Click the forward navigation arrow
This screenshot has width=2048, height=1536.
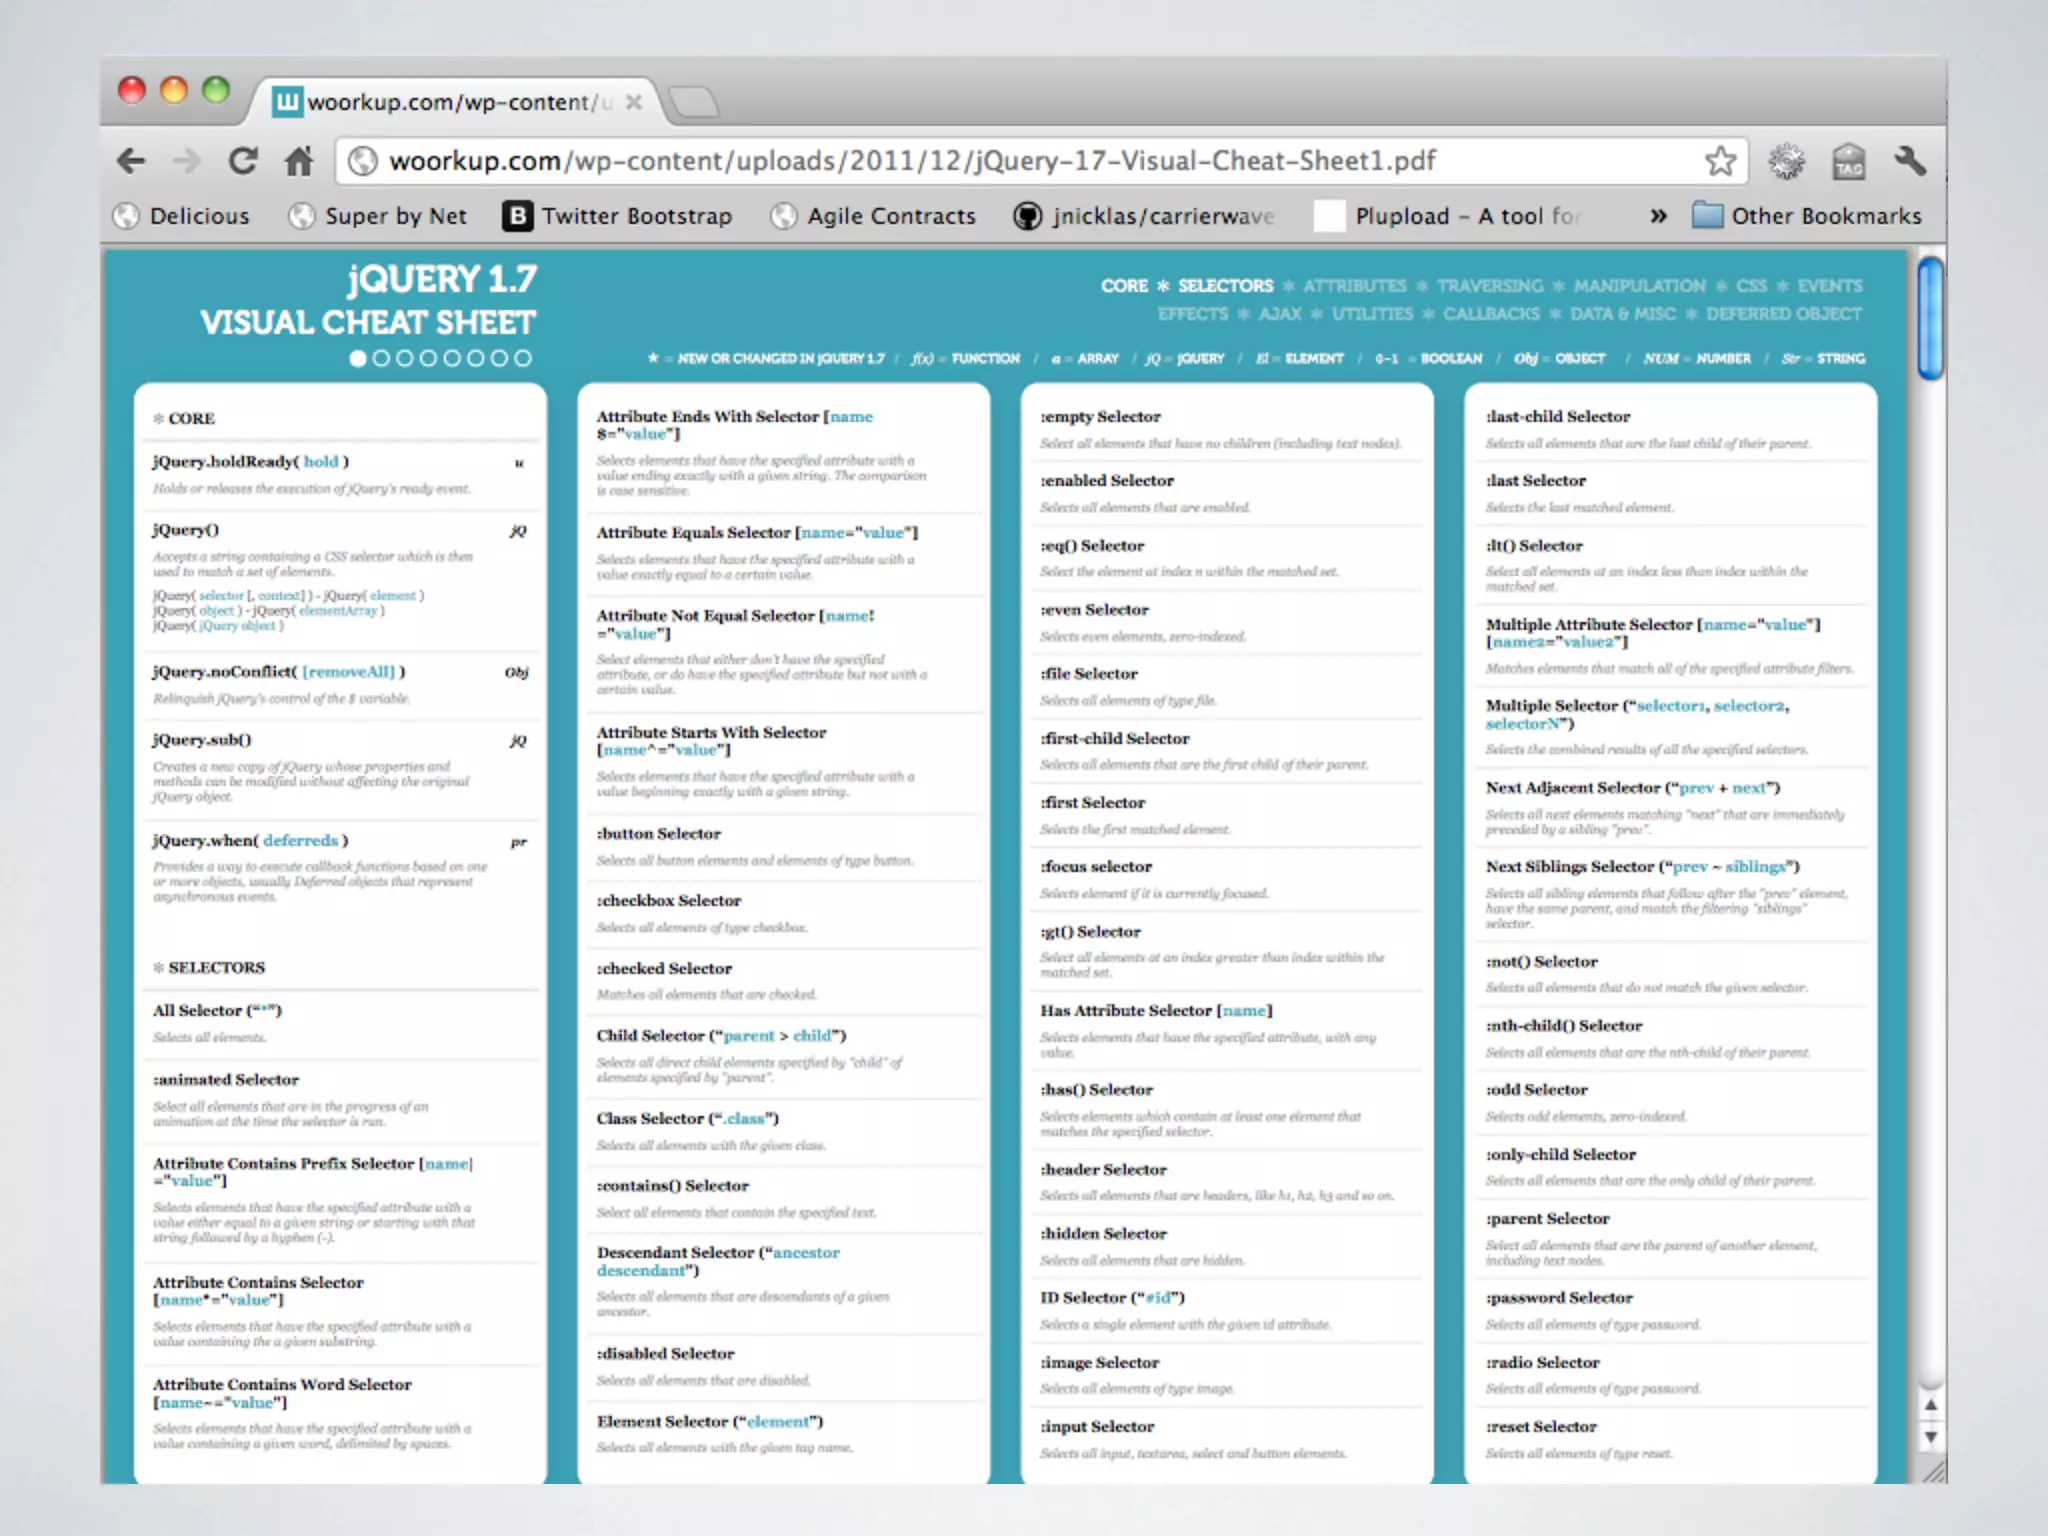click(187, 161)
